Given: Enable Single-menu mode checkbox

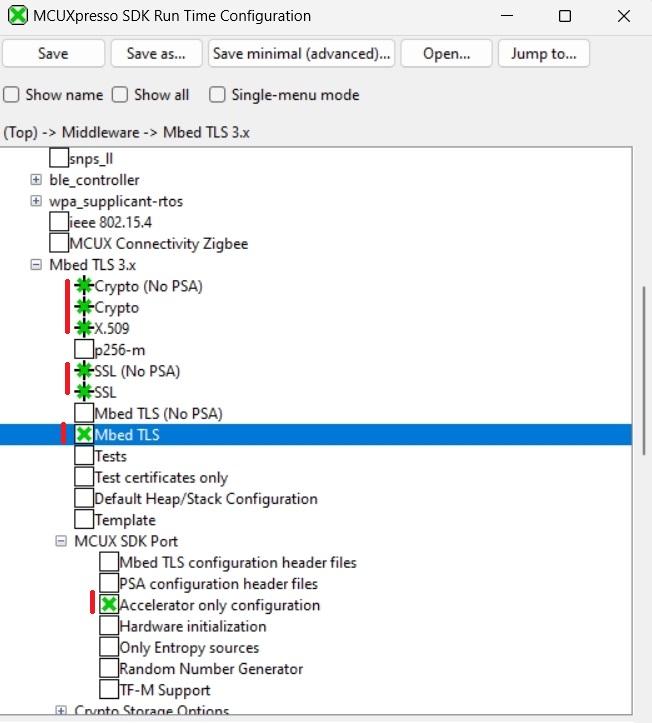Looking at the screenshot, I should click(x=217, y=95).
